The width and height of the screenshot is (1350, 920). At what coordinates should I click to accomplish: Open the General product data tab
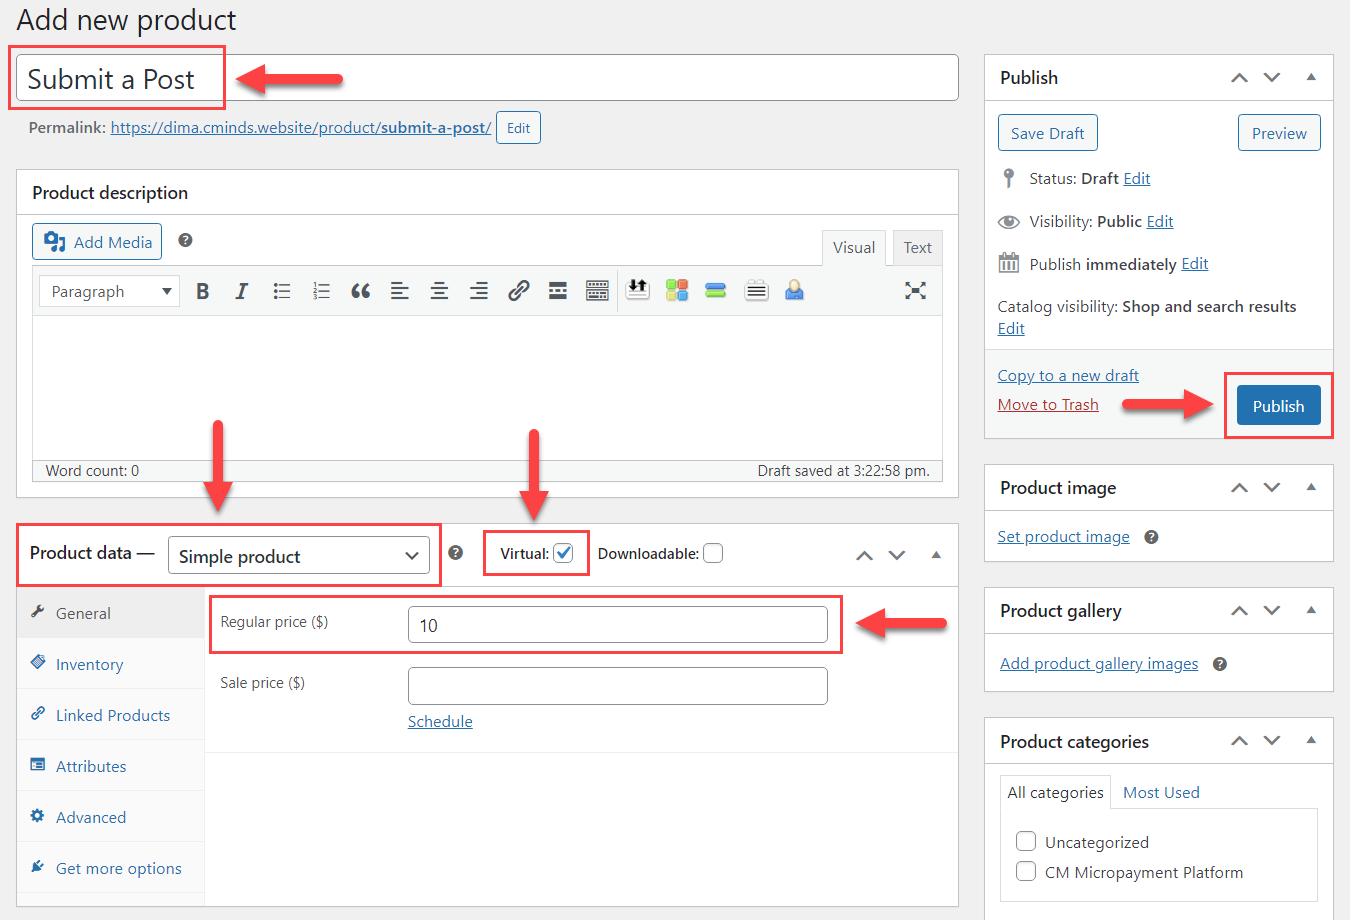(x=111, y=613)
